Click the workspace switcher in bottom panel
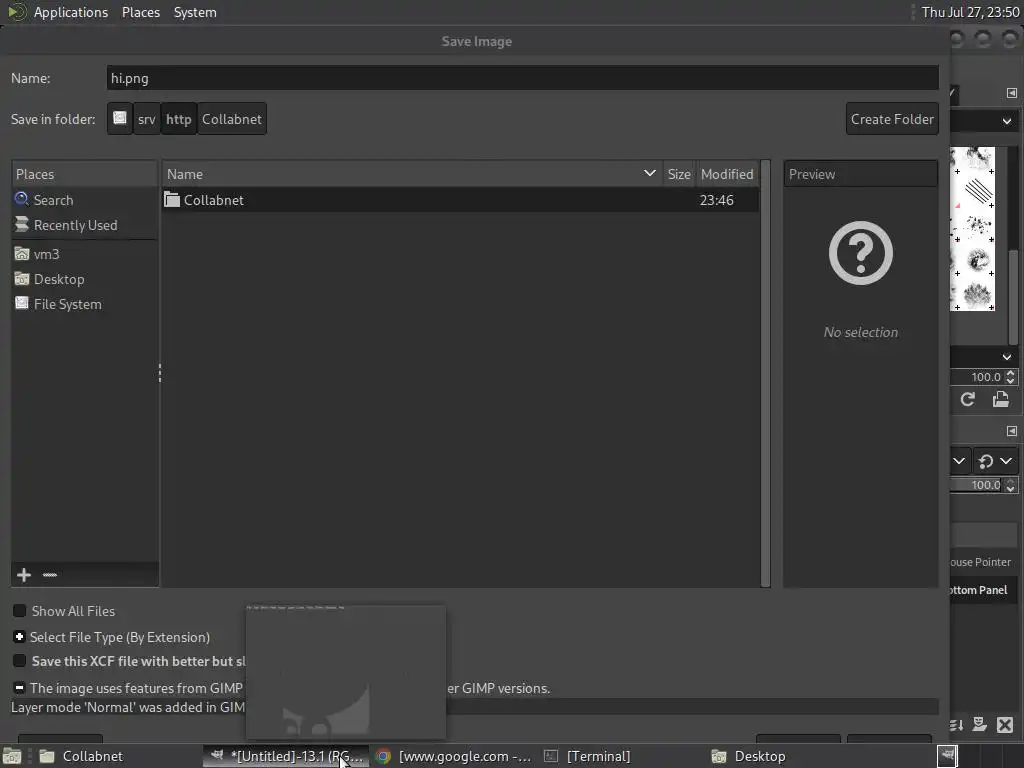1024x768 pixels. pos(980,756)
